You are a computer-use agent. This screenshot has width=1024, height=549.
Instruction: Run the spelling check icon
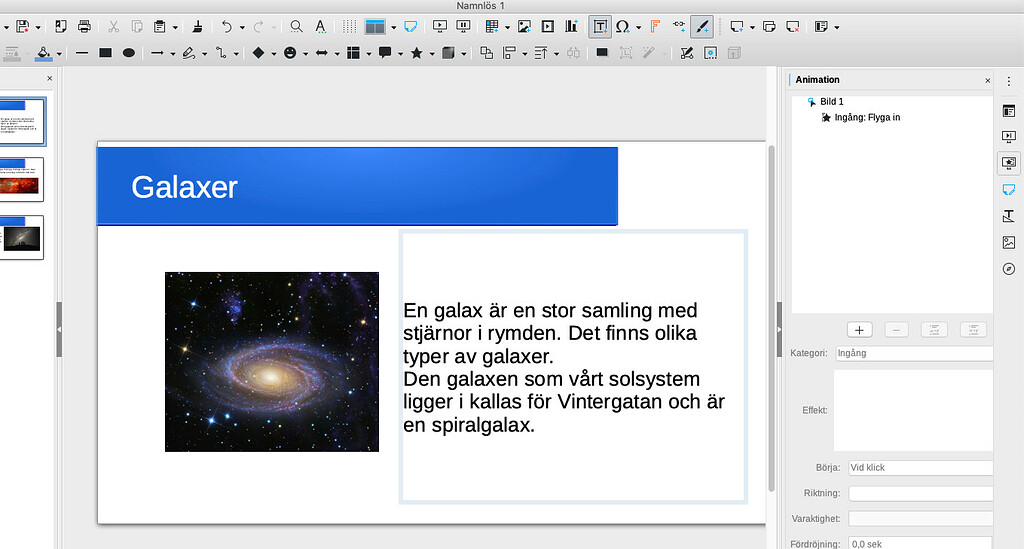(x=320, y=27)
